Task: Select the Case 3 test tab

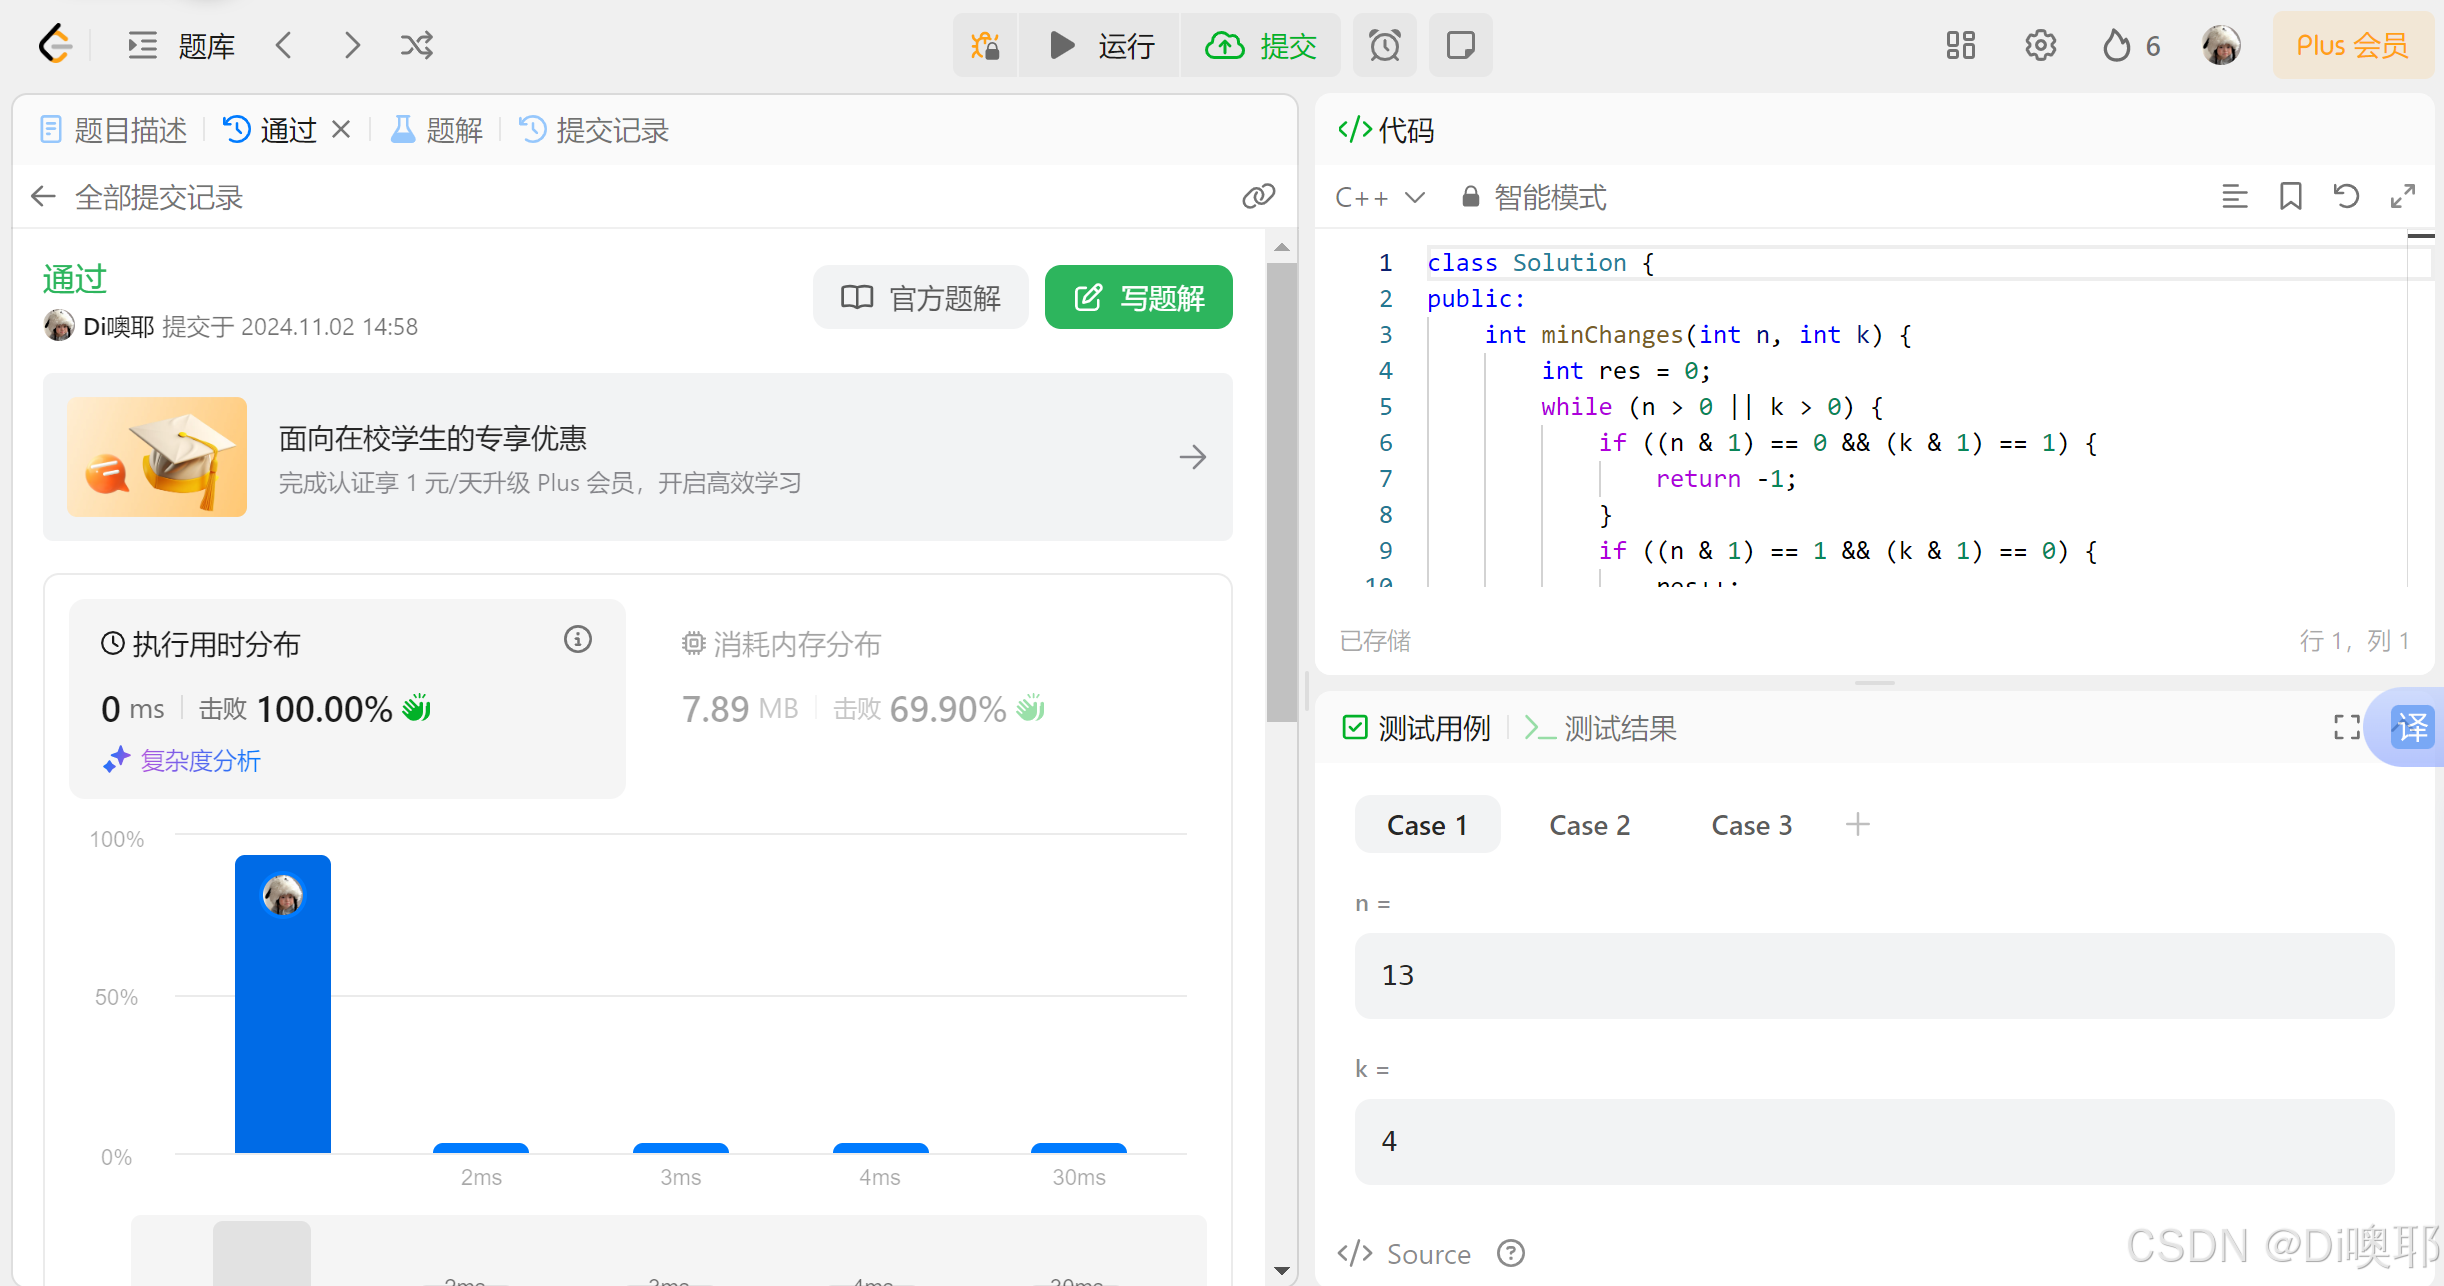Action: tap(1751, 824)
